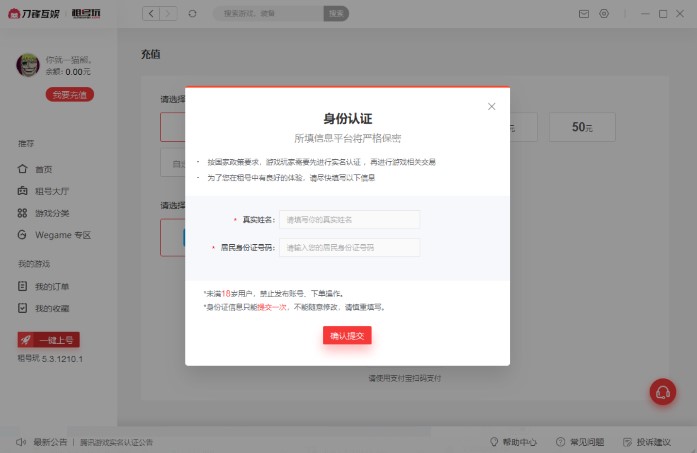Click the 居民身份证号码 input field
Image resolution: width=697 pixels, height=453 pixels.
349,247
